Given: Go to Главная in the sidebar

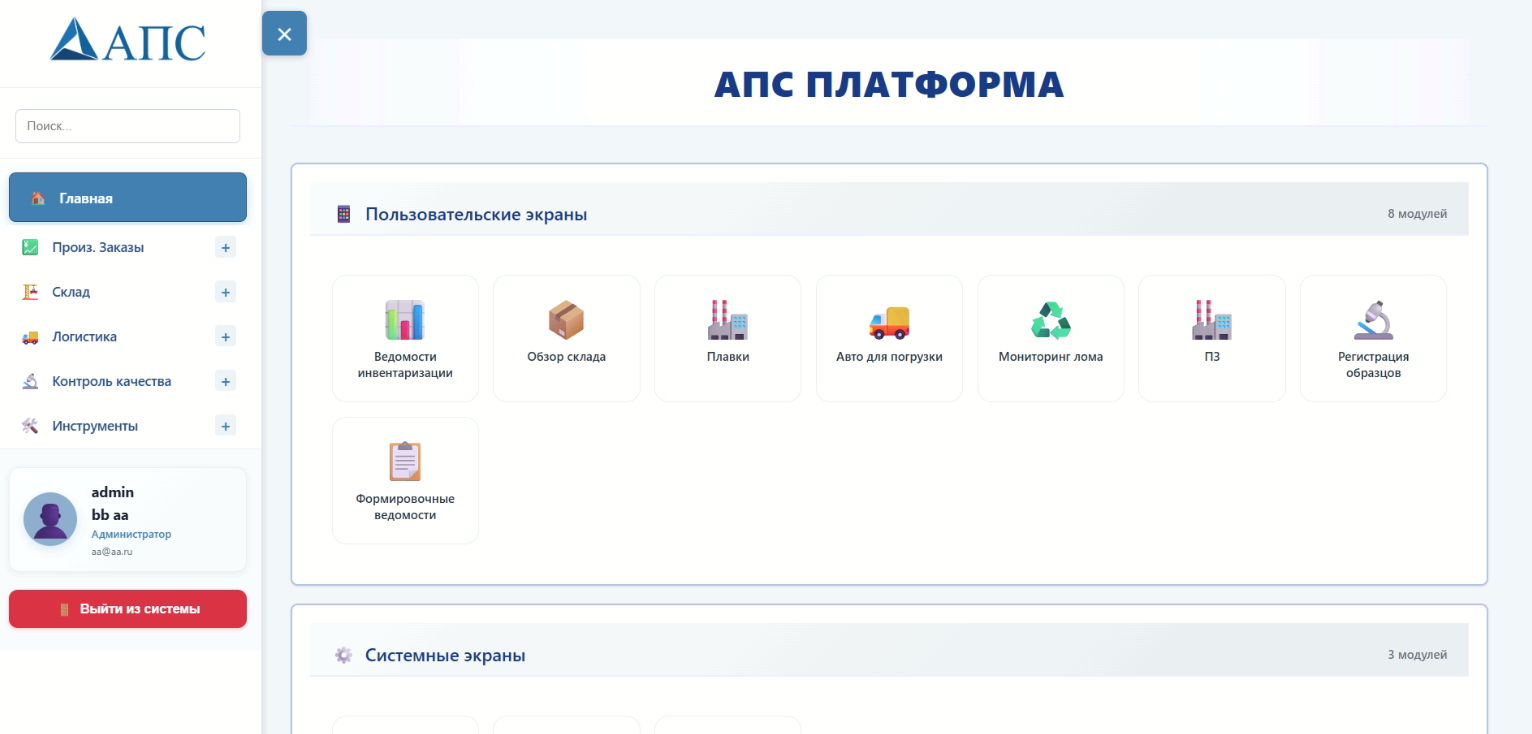Looking at the screenshot, I should click(128, 197).
